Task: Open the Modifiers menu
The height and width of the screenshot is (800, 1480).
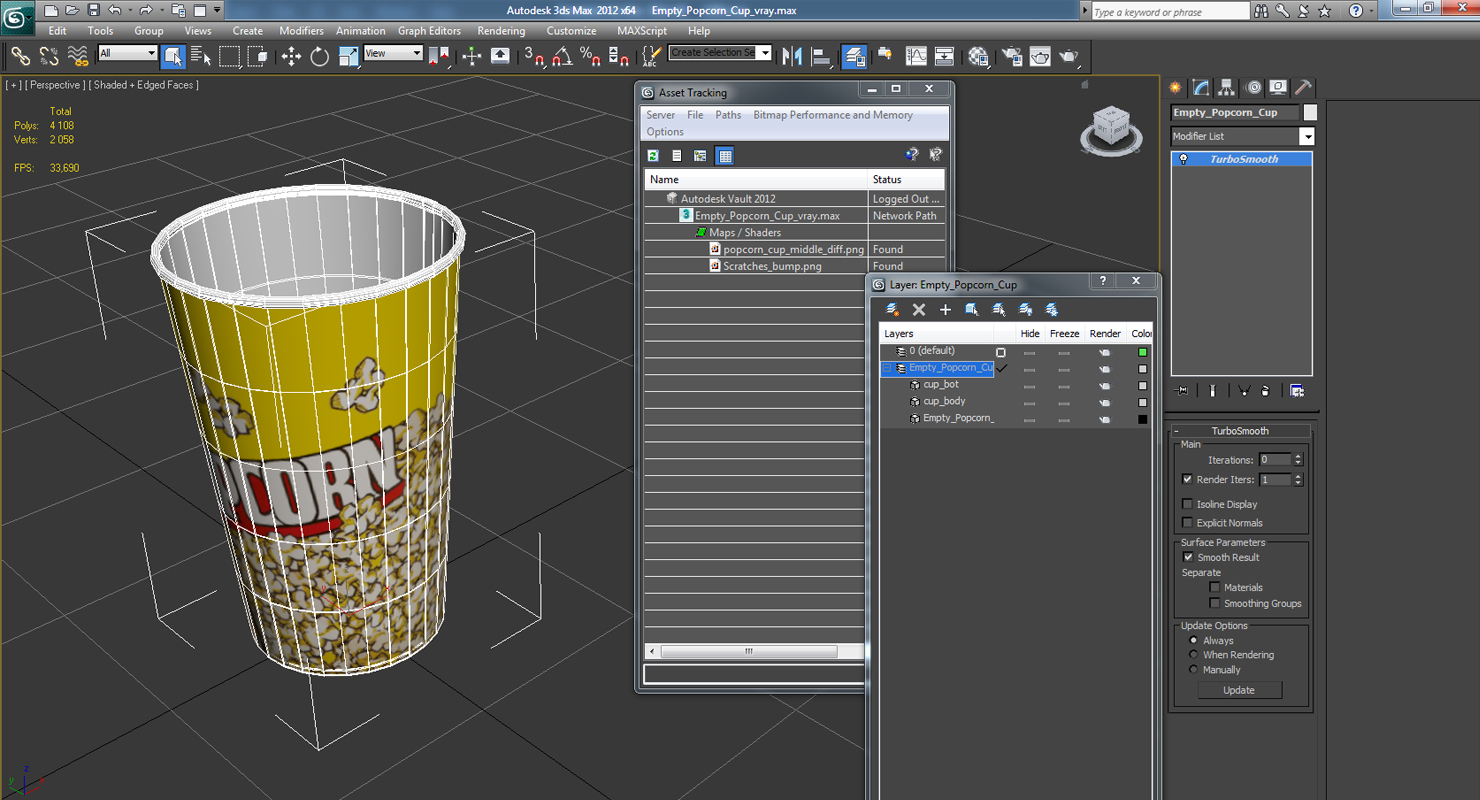Action: coord(301,31)
